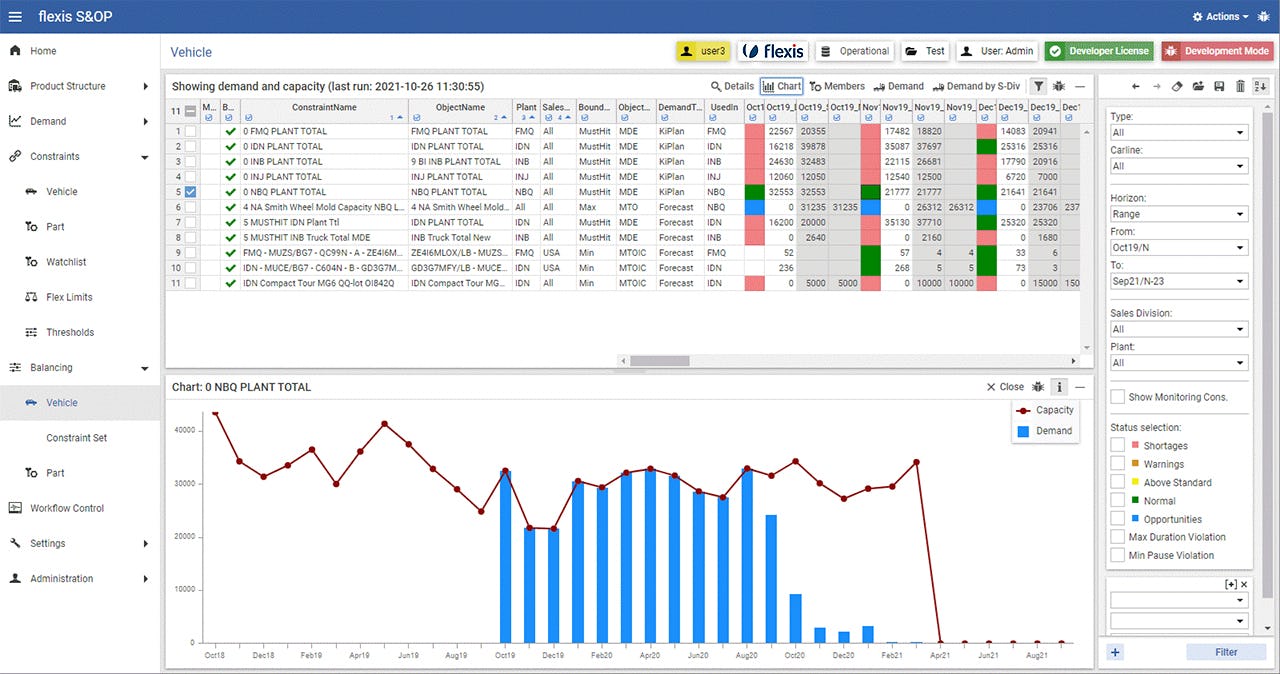Click the bug icon in the table toolbar
This screenshot has height=674, width=1280.
pyautogui.click(x=1059, y=87)
